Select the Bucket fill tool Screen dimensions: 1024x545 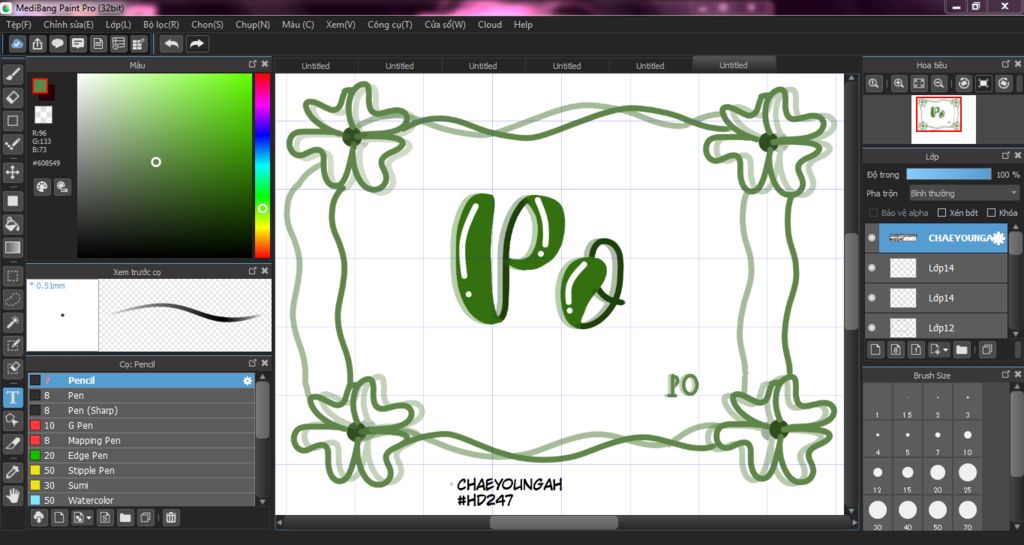click(x=12, y=224)
